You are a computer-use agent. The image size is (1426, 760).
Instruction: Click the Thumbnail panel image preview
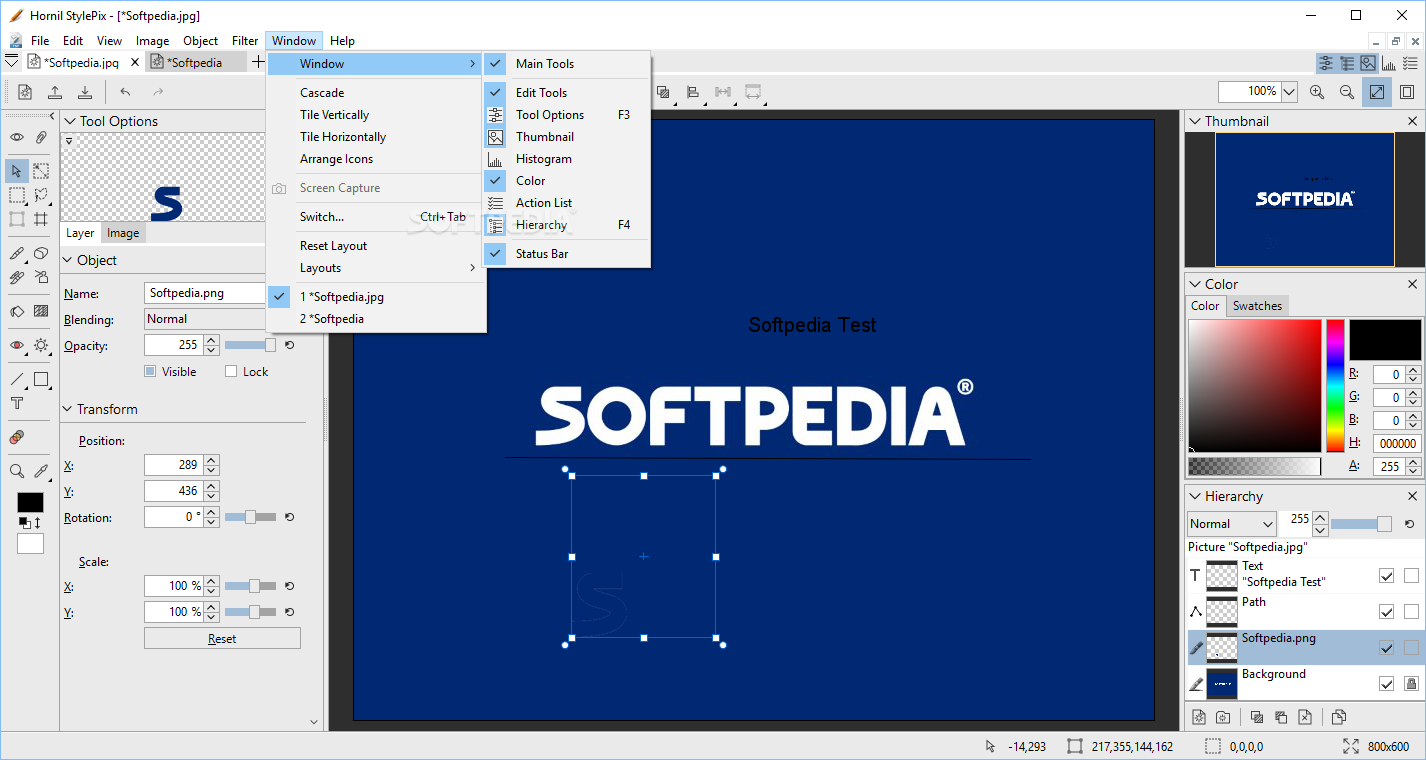(1305, 200)
